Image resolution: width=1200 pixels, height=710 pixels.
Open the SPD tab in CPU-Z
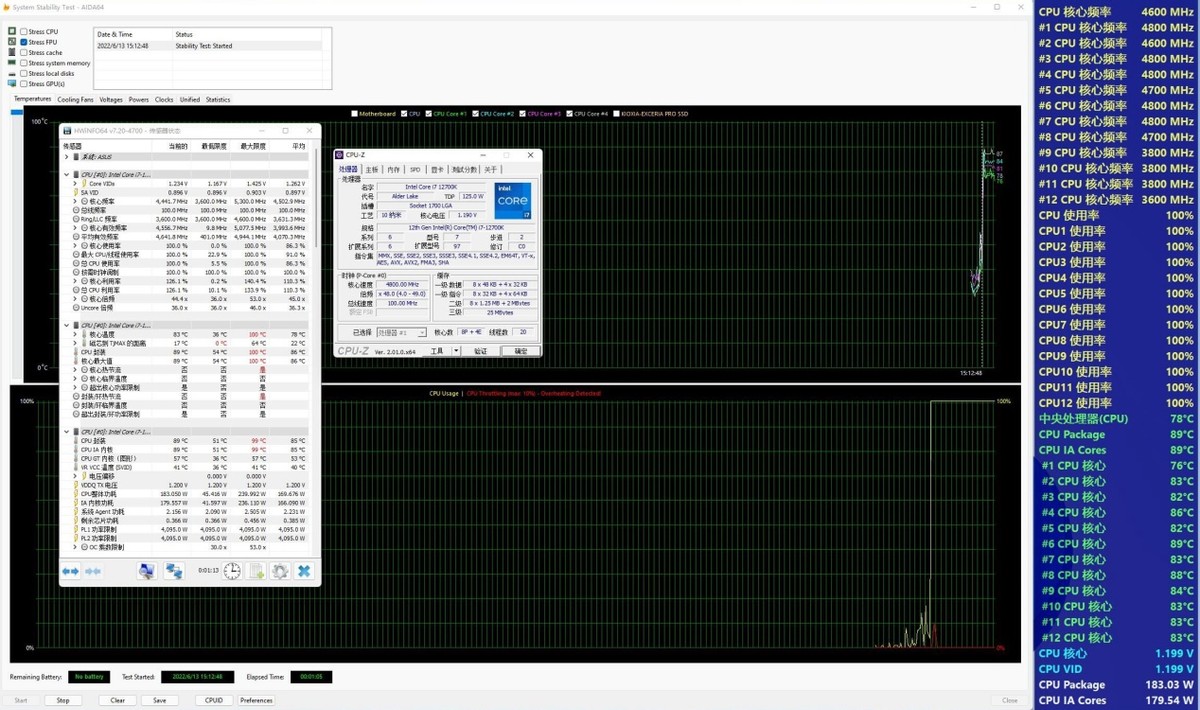(x=415, y=170)
